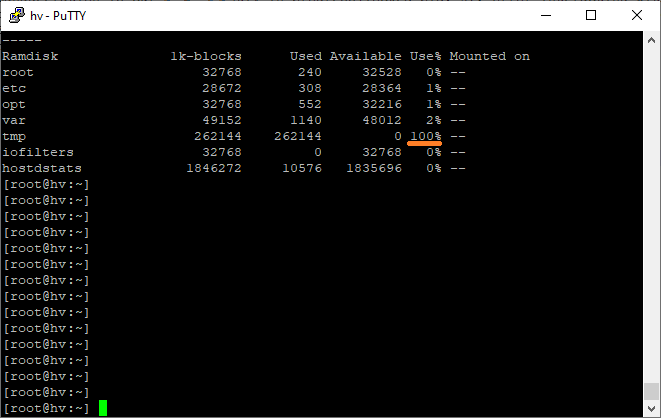Click the 1835696 available value
Viewport: 661px width, 418px height.
(x=374, y=168)
